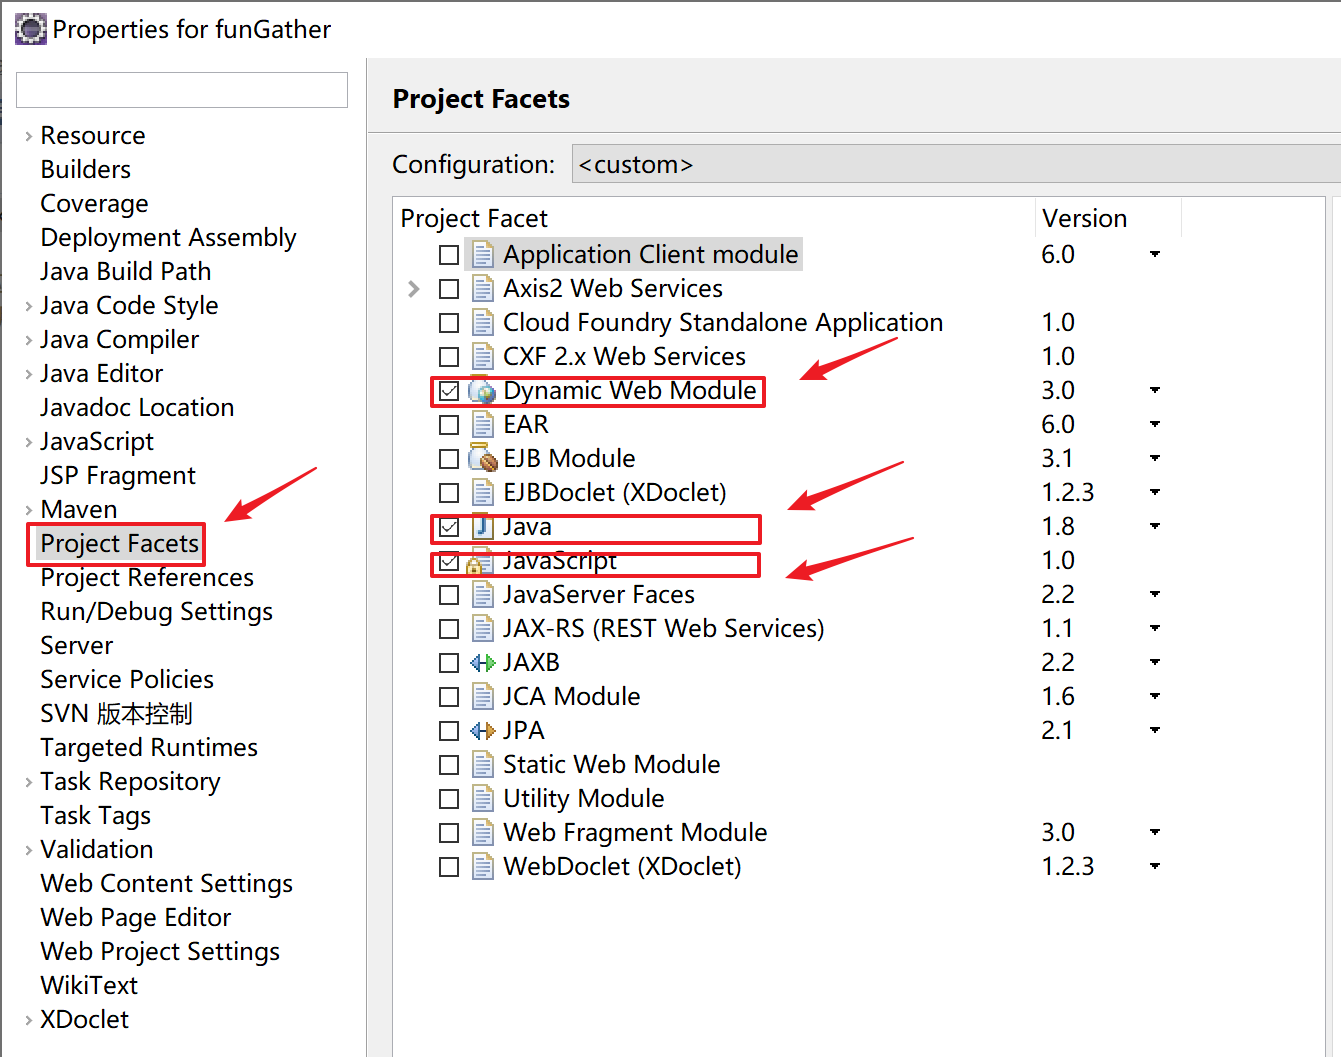The height and width of the screenshot is (1057, 1341).
Task: Click the EJBDoclet (XDoclet) facet icon
Action: tap(483, 493)
